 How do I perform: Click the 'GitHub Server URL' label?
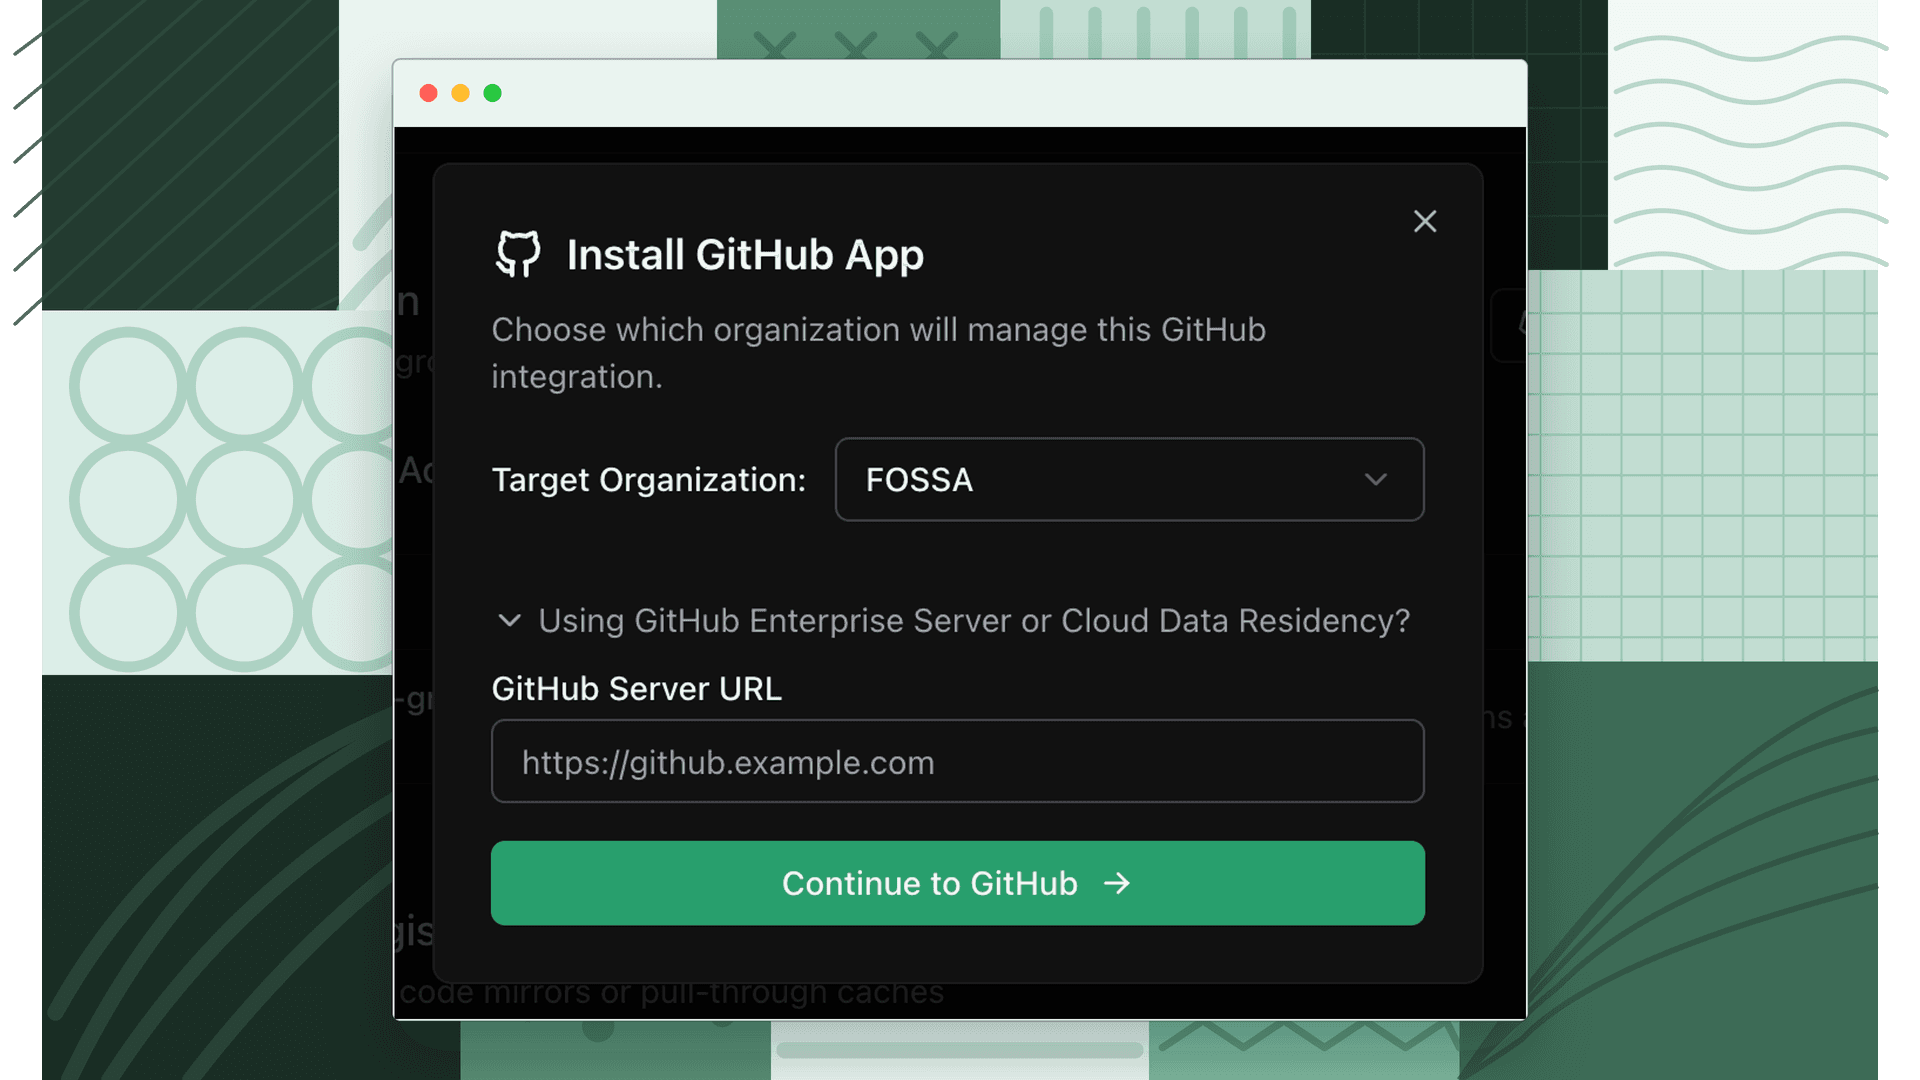[x=636, y=689]
